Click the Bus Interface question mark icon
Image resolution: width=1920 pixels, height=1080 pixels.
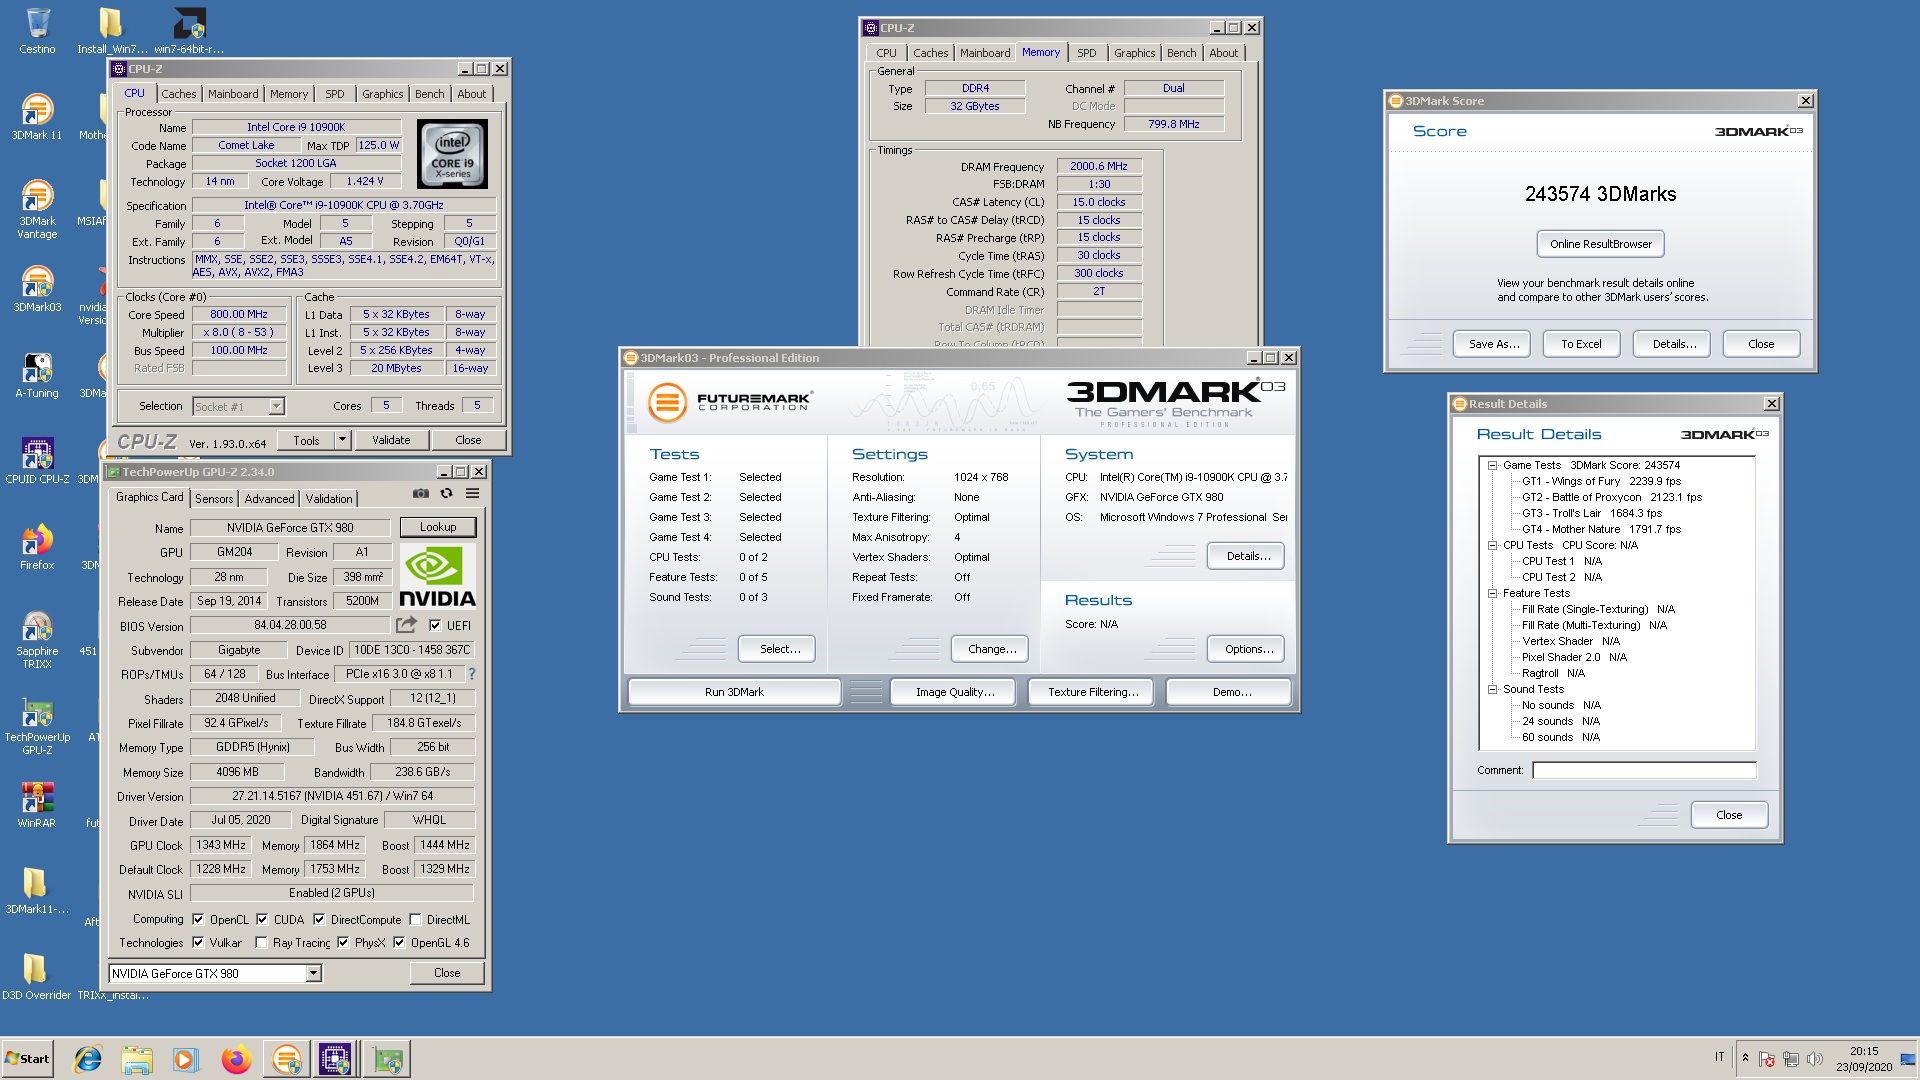(x=472, y=674)
